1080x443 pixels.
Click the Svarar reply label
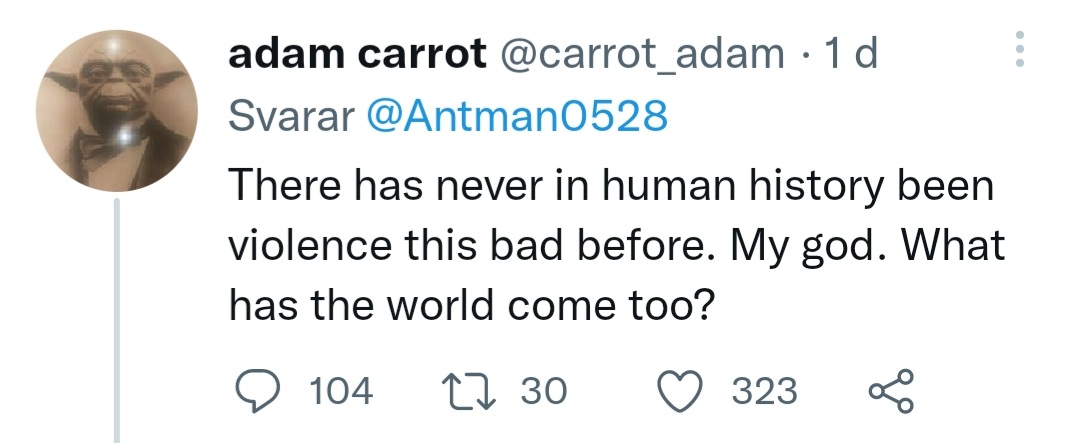(291, 118)
